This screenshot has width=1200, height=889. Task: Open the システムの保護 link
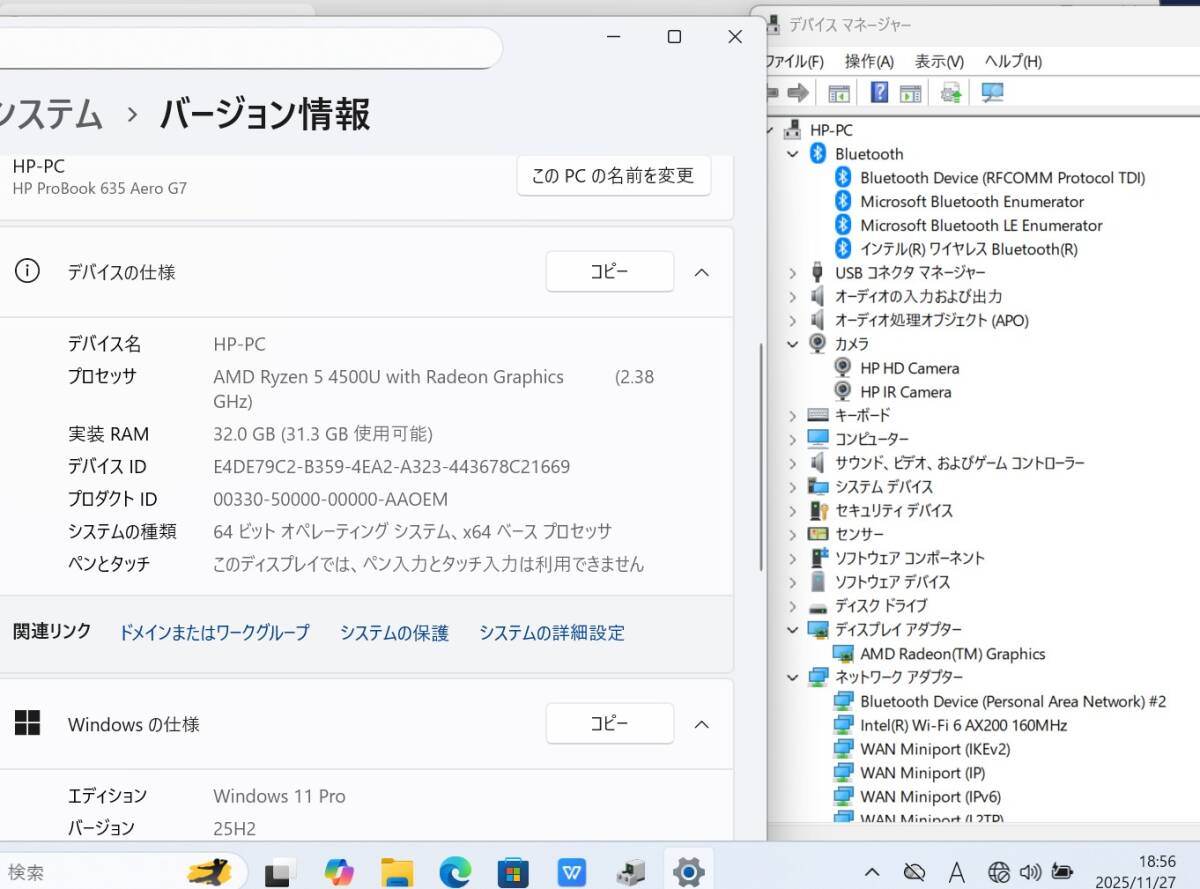pos(394,632)
